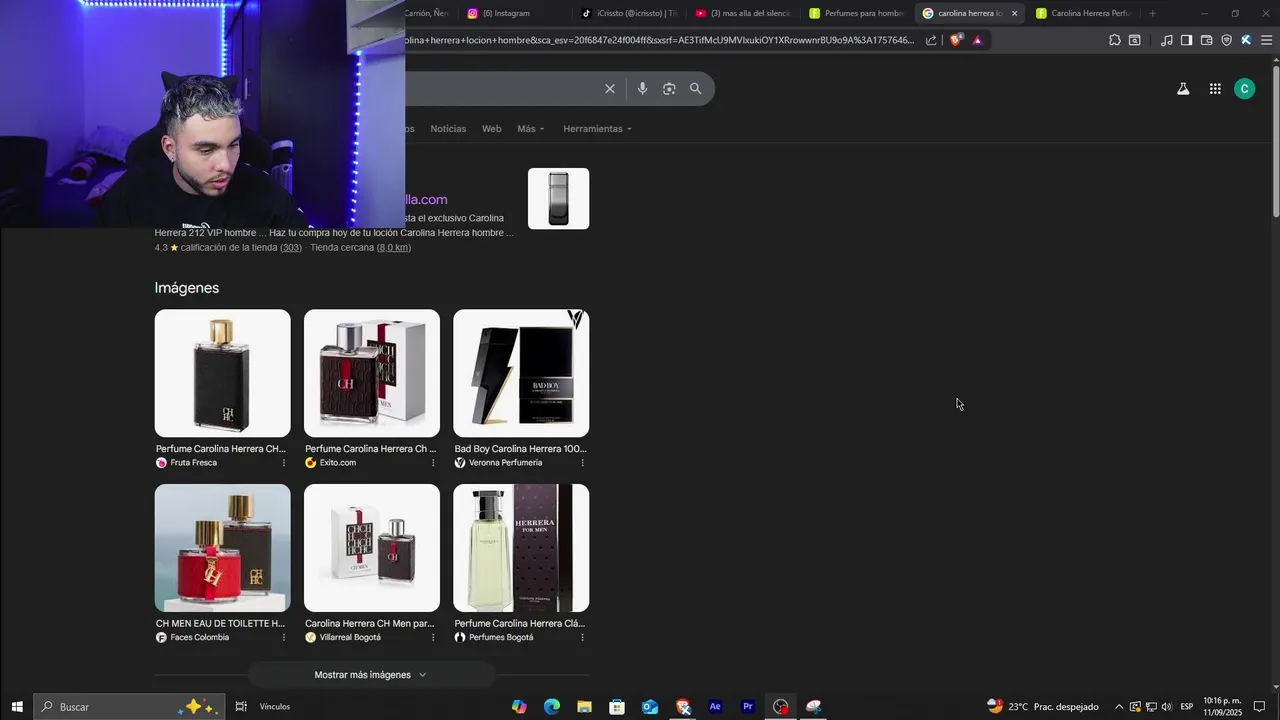
Task: Expand the Herramientas dropdown
Action: (597, 129)
